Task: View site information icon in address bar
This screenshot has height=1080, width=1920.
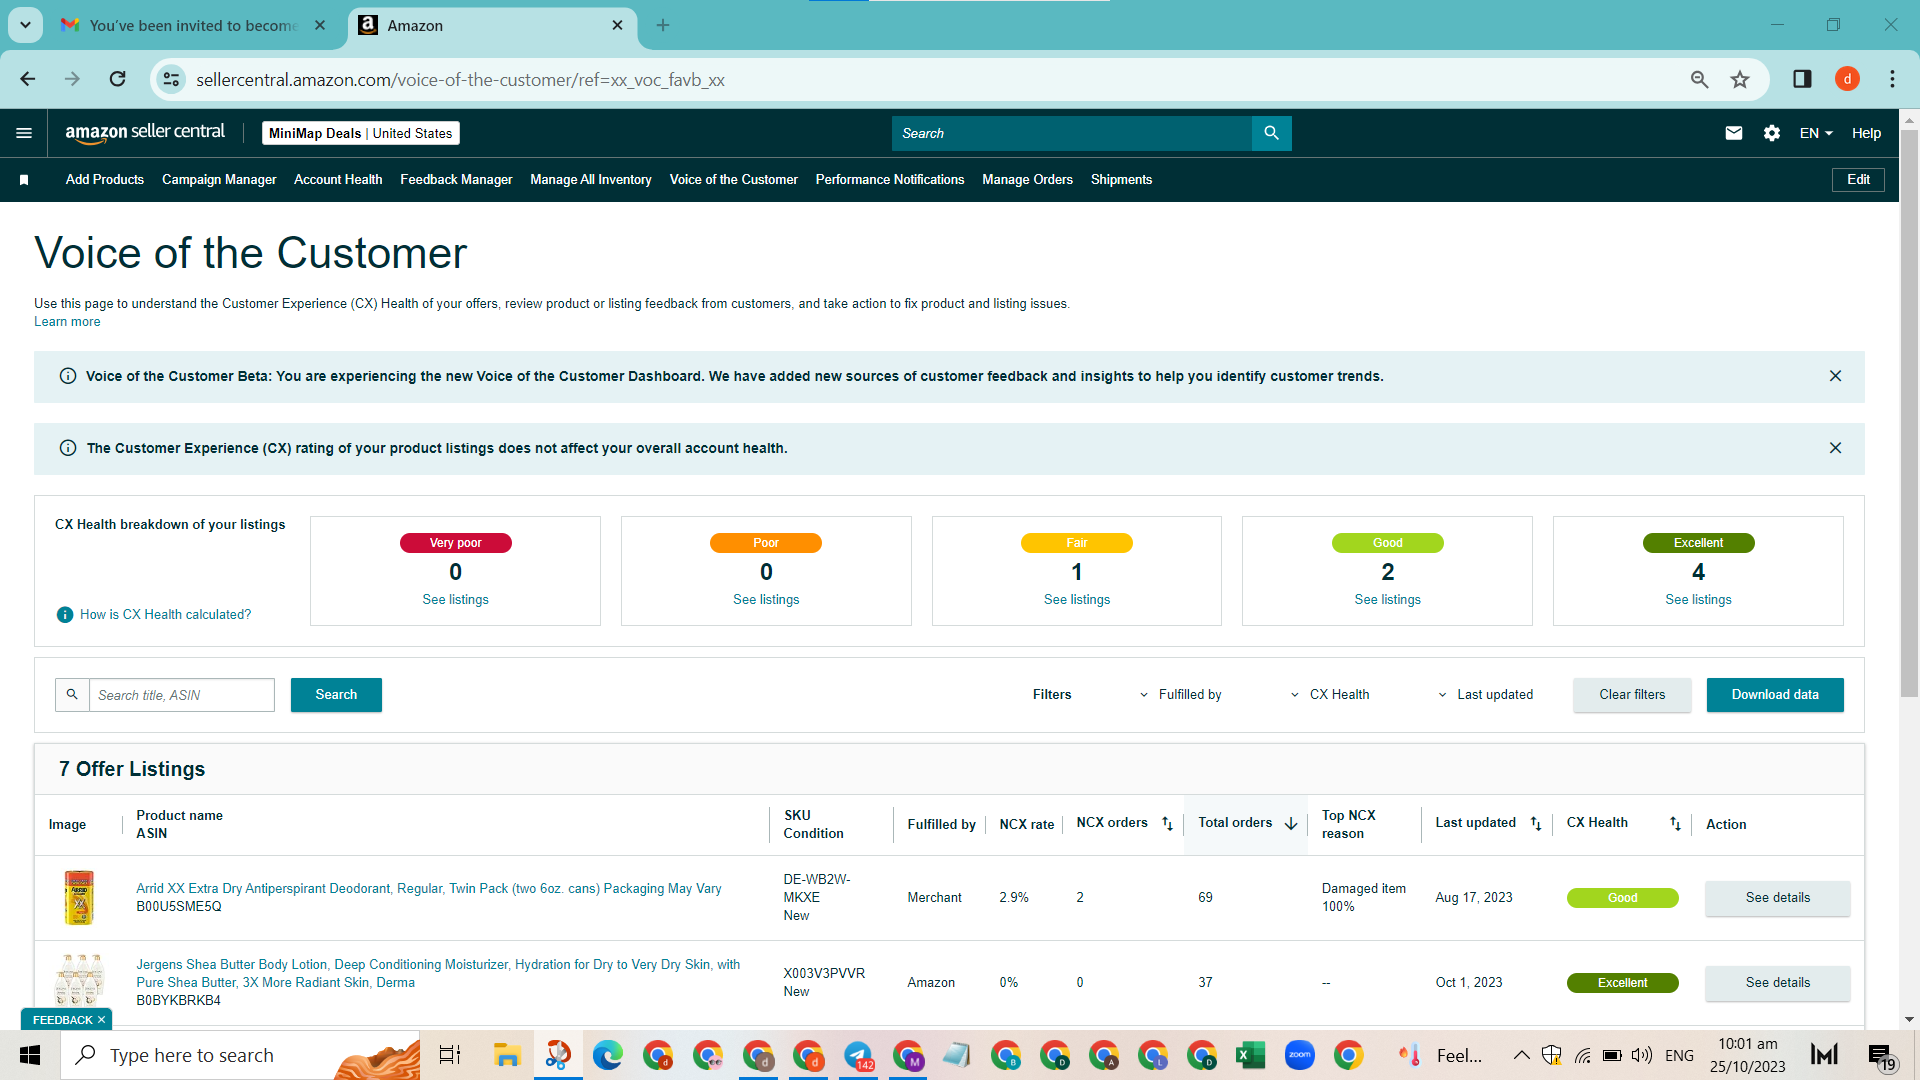Action: (171, 79)
